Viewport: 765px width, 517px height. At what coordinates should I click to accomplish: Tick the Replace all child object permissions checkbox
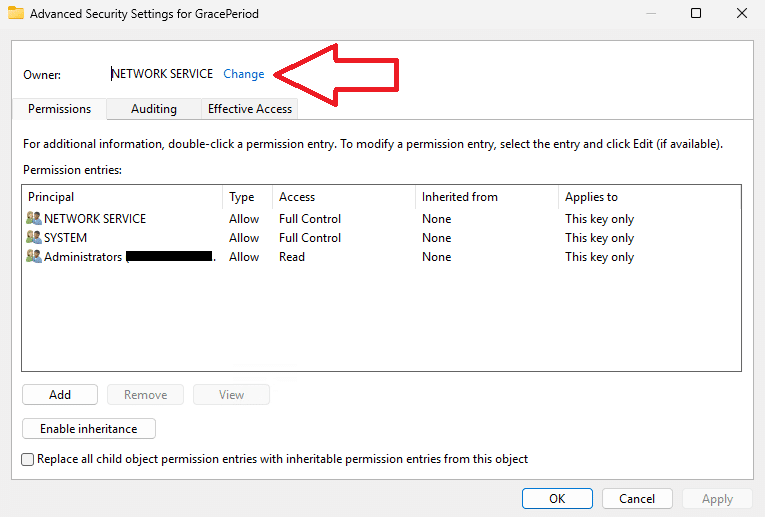[x=28, y=459]
